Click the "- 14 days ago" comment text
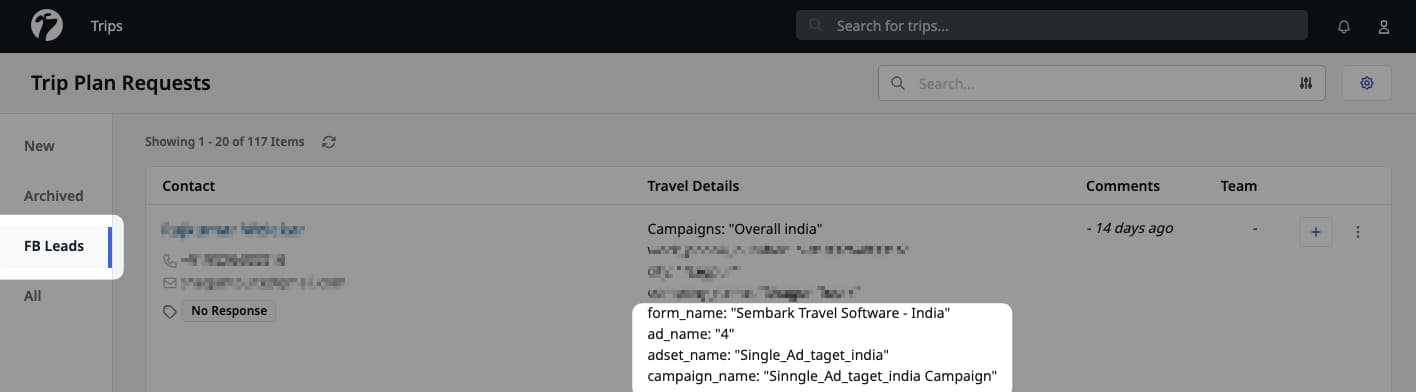Viewport: 1416px width, 392px height. tap(1129, 228)
